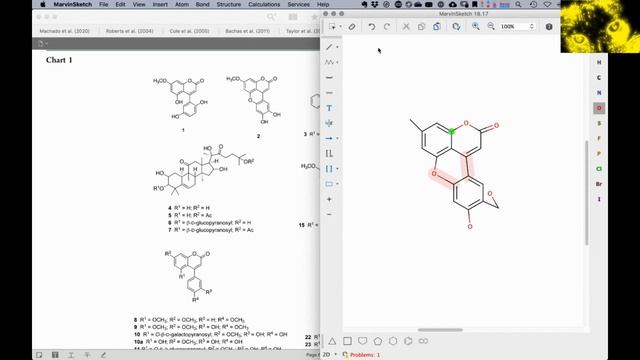Expand the chain tool dropdown arrow
Screen dimensions: 640x360
(x=337, y=62)
